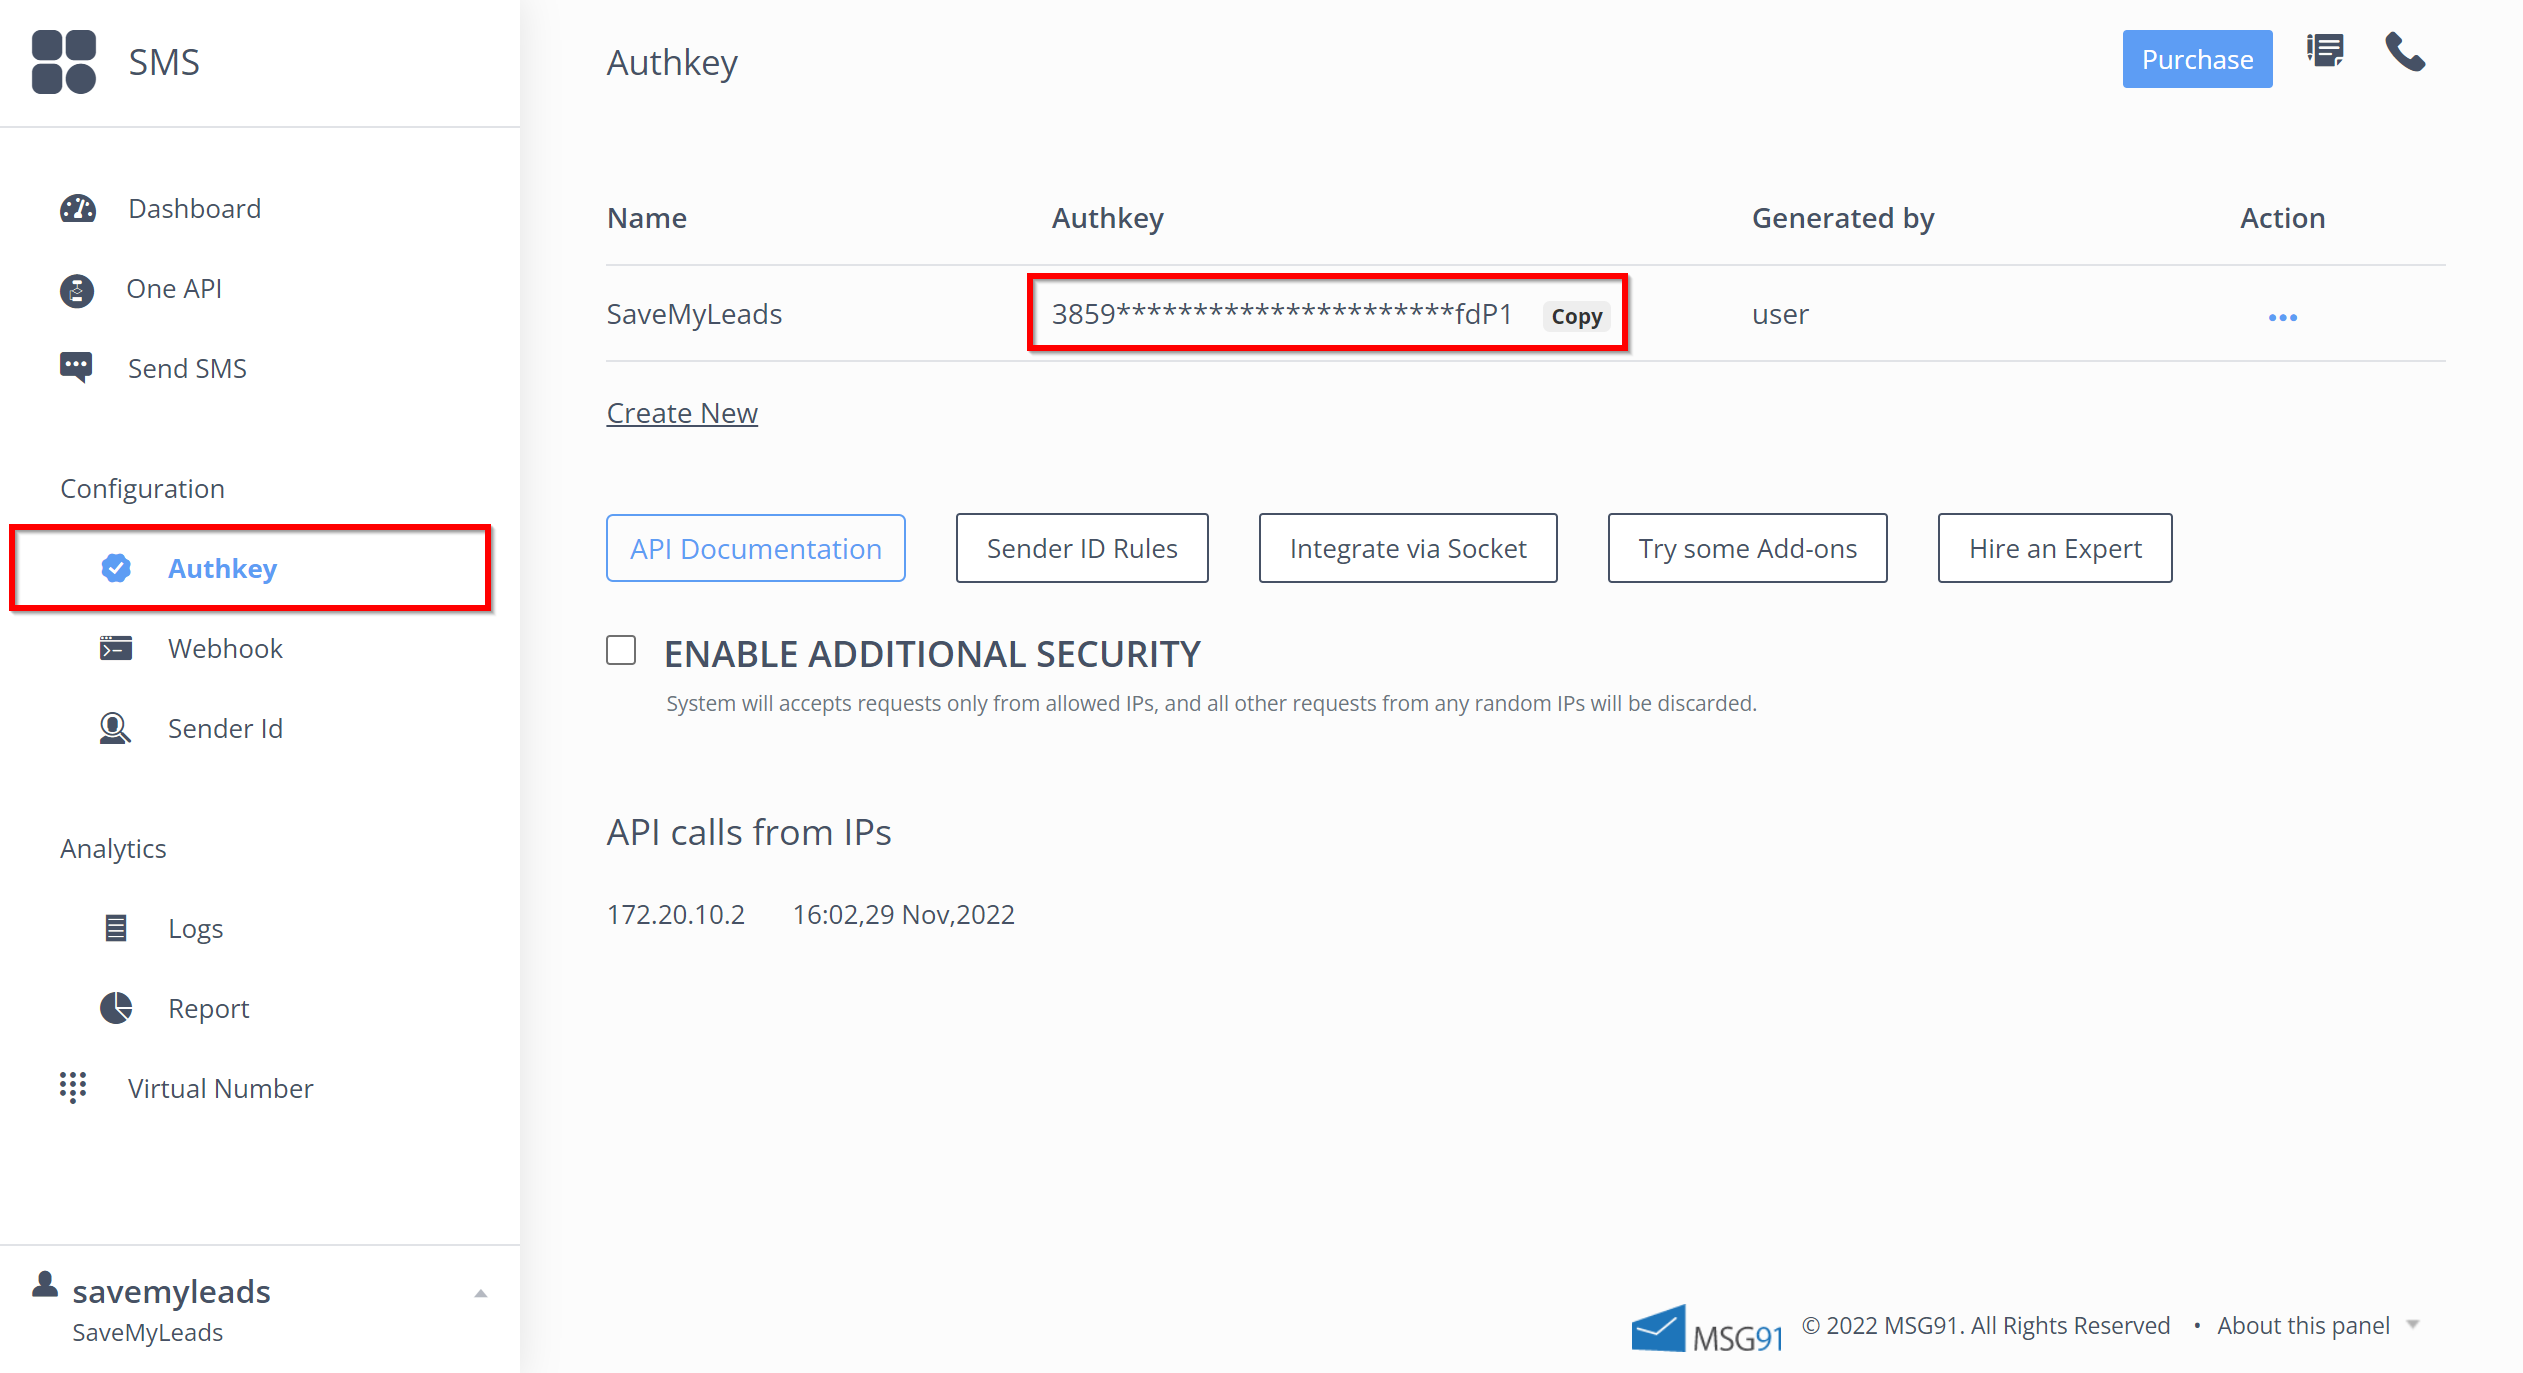Click the Webhook terminal icon
The width and height of the screenshot is (2523, 1373).
pos(116,648)
